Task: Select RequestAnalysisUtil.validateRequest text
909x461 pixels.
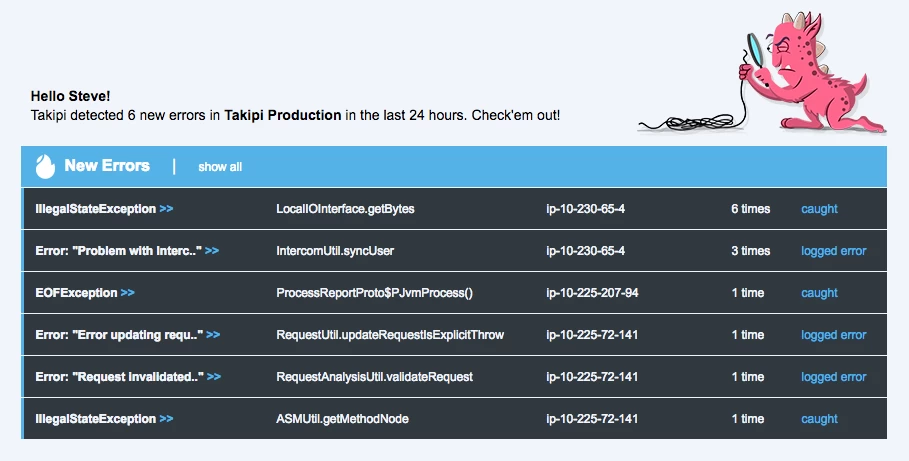Action: click(x=374, y=377)
